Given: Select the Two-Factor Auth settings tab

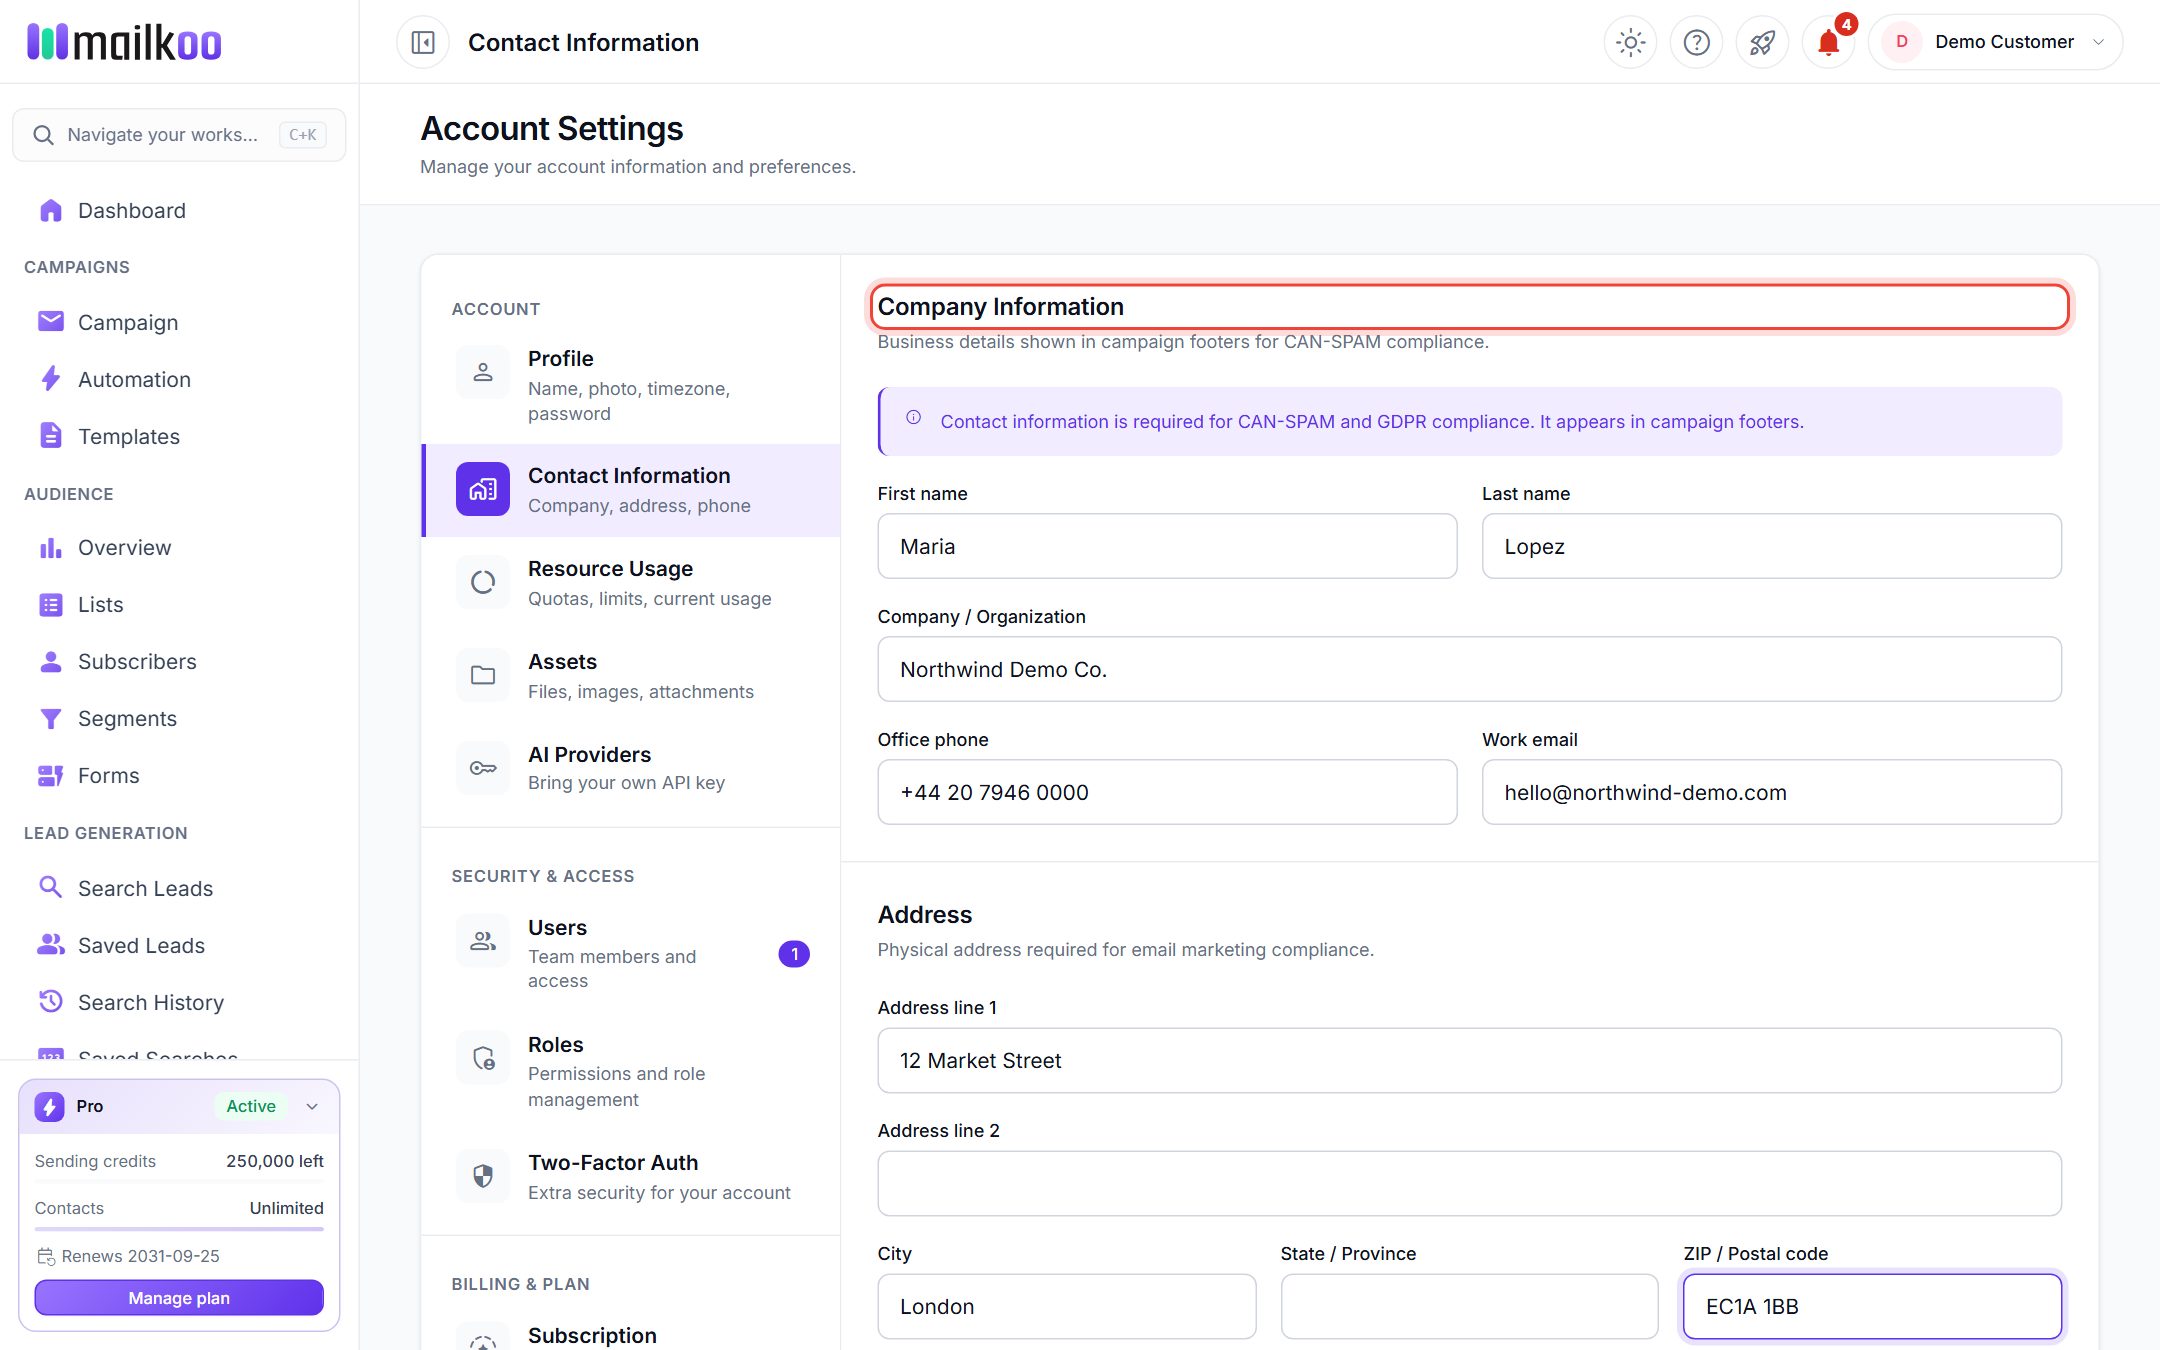Looking at the screenshot, I should point(631,1176).
